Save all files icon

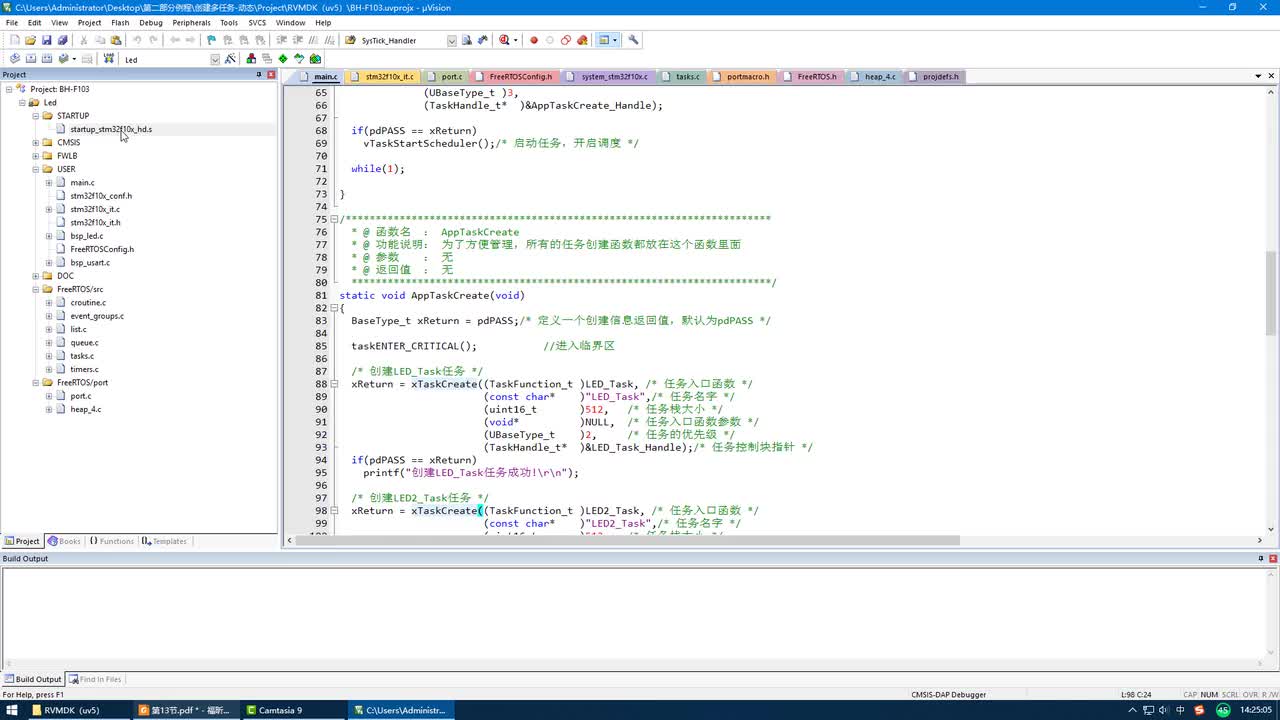62,40
